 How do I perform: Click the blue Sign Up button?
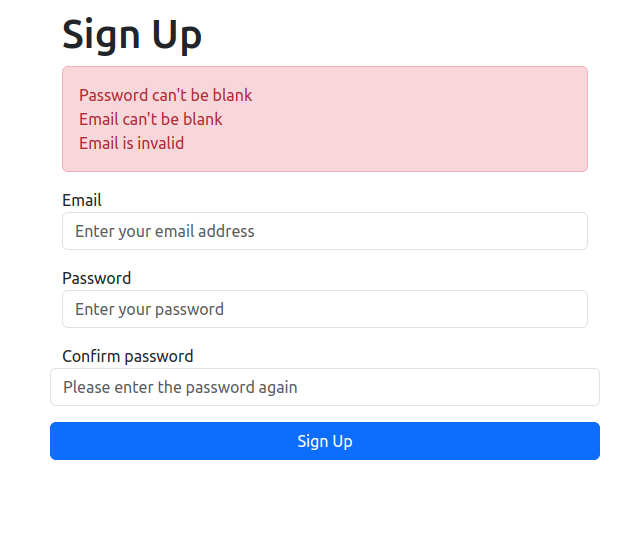[x=324, y=441]
